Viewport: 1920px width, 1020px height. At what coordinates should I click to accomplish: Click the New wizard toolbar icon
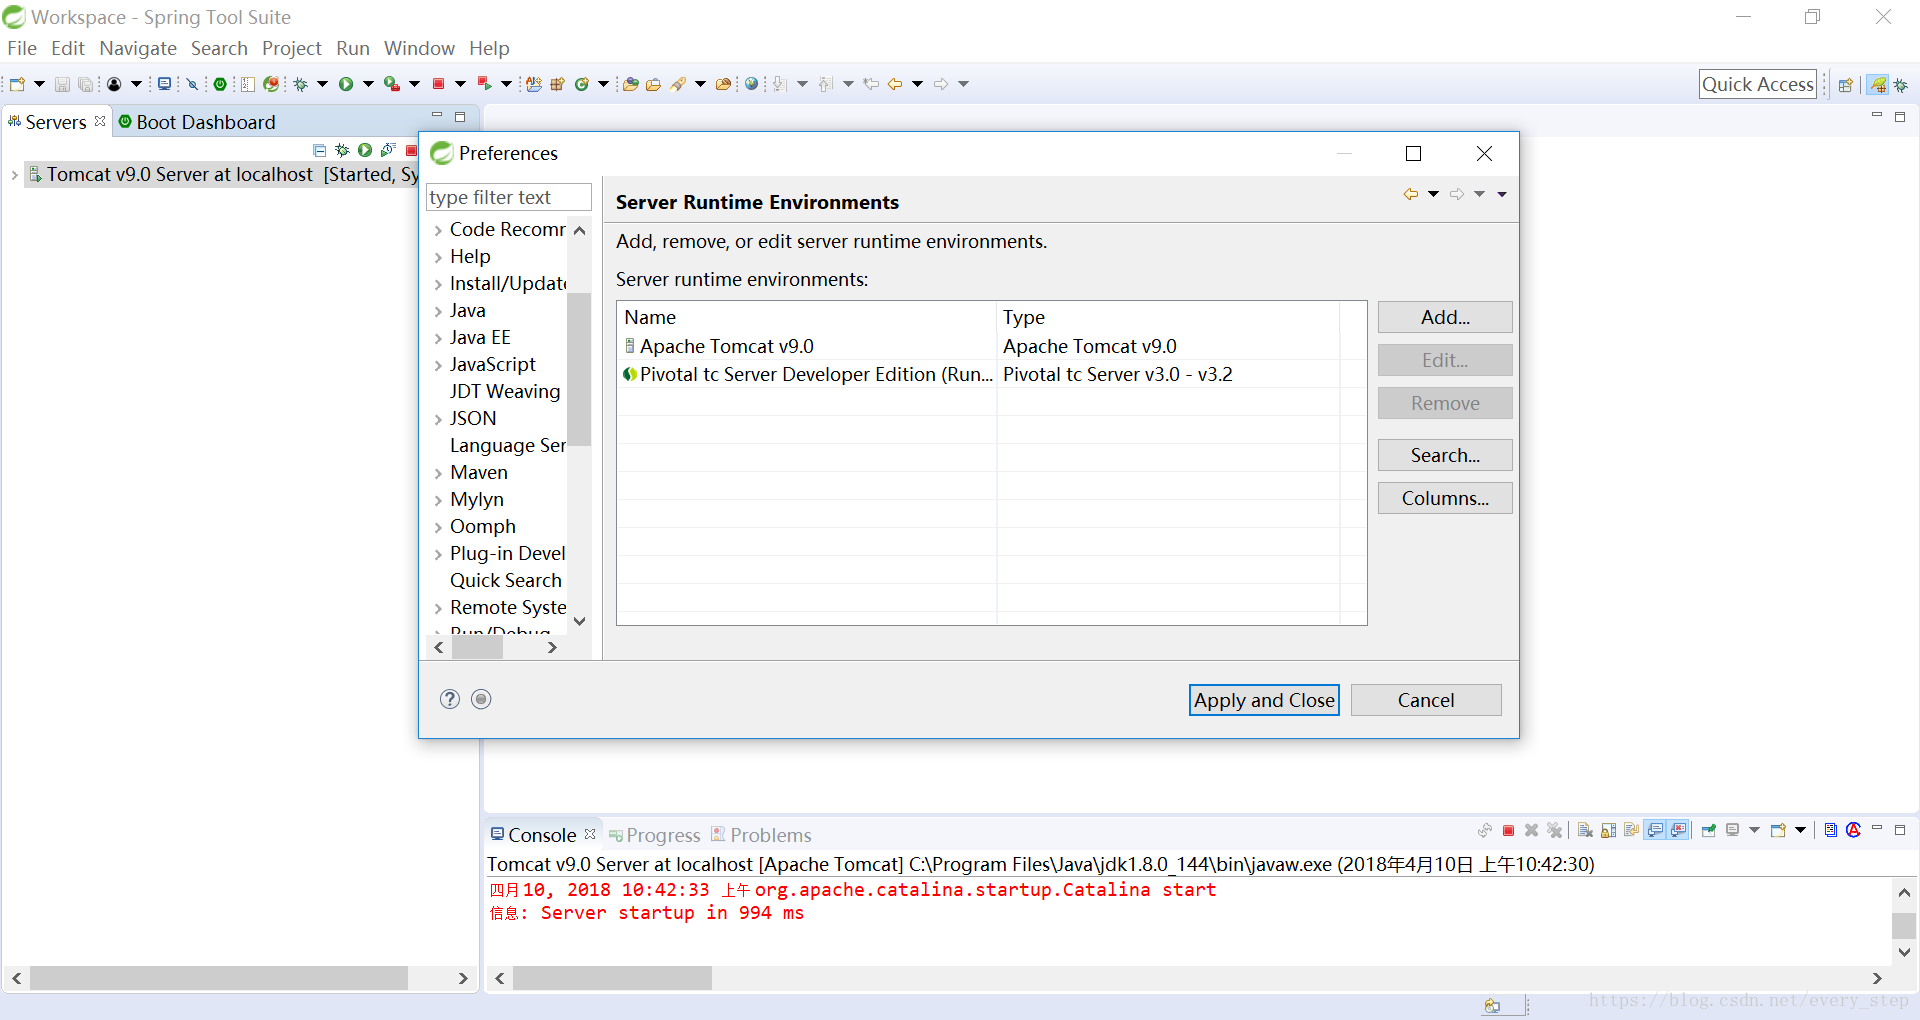17,84
